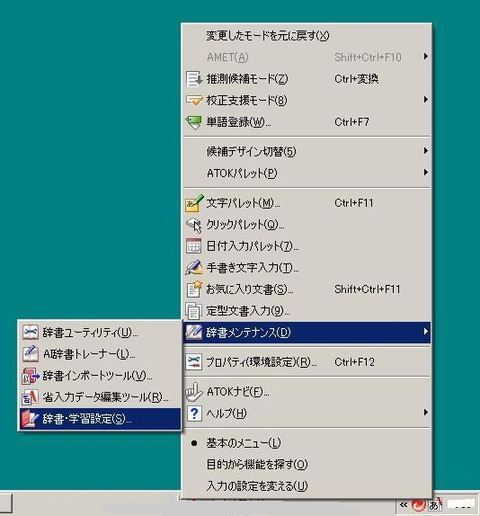Open 日付入力パレット(7) via the calendar icon

click(194, 246)
